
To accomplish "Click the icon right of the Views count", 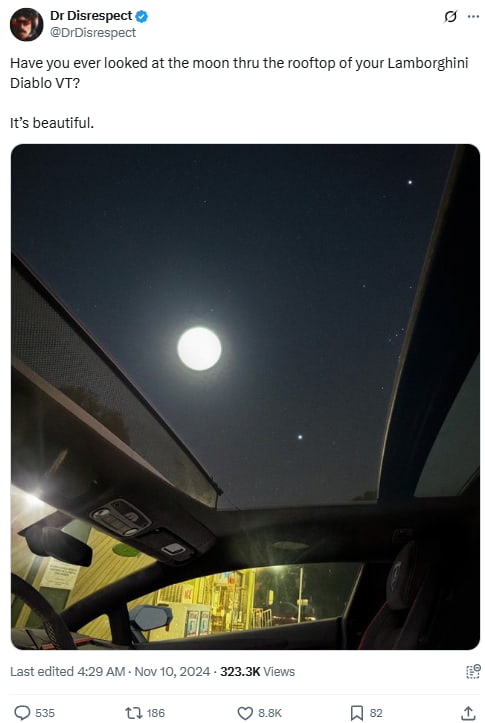I will coord(473,671).
